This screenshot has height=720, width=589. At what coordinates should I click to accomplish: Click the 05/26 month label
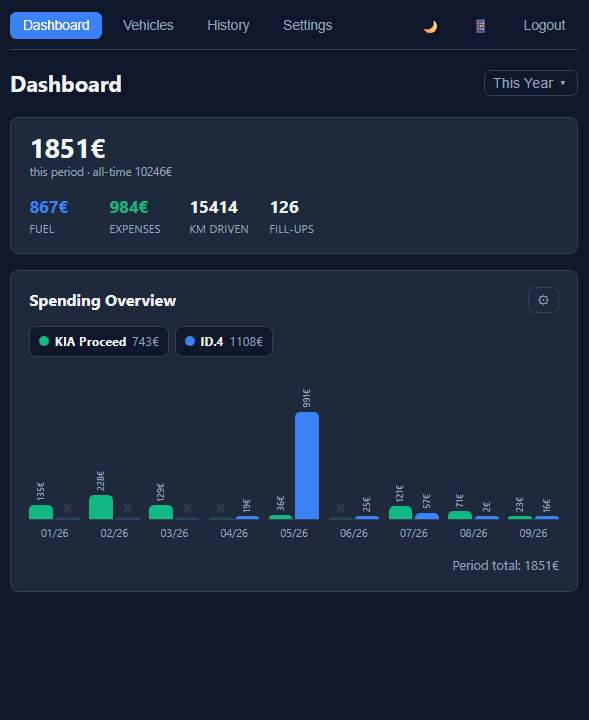(x=294, y=533)
